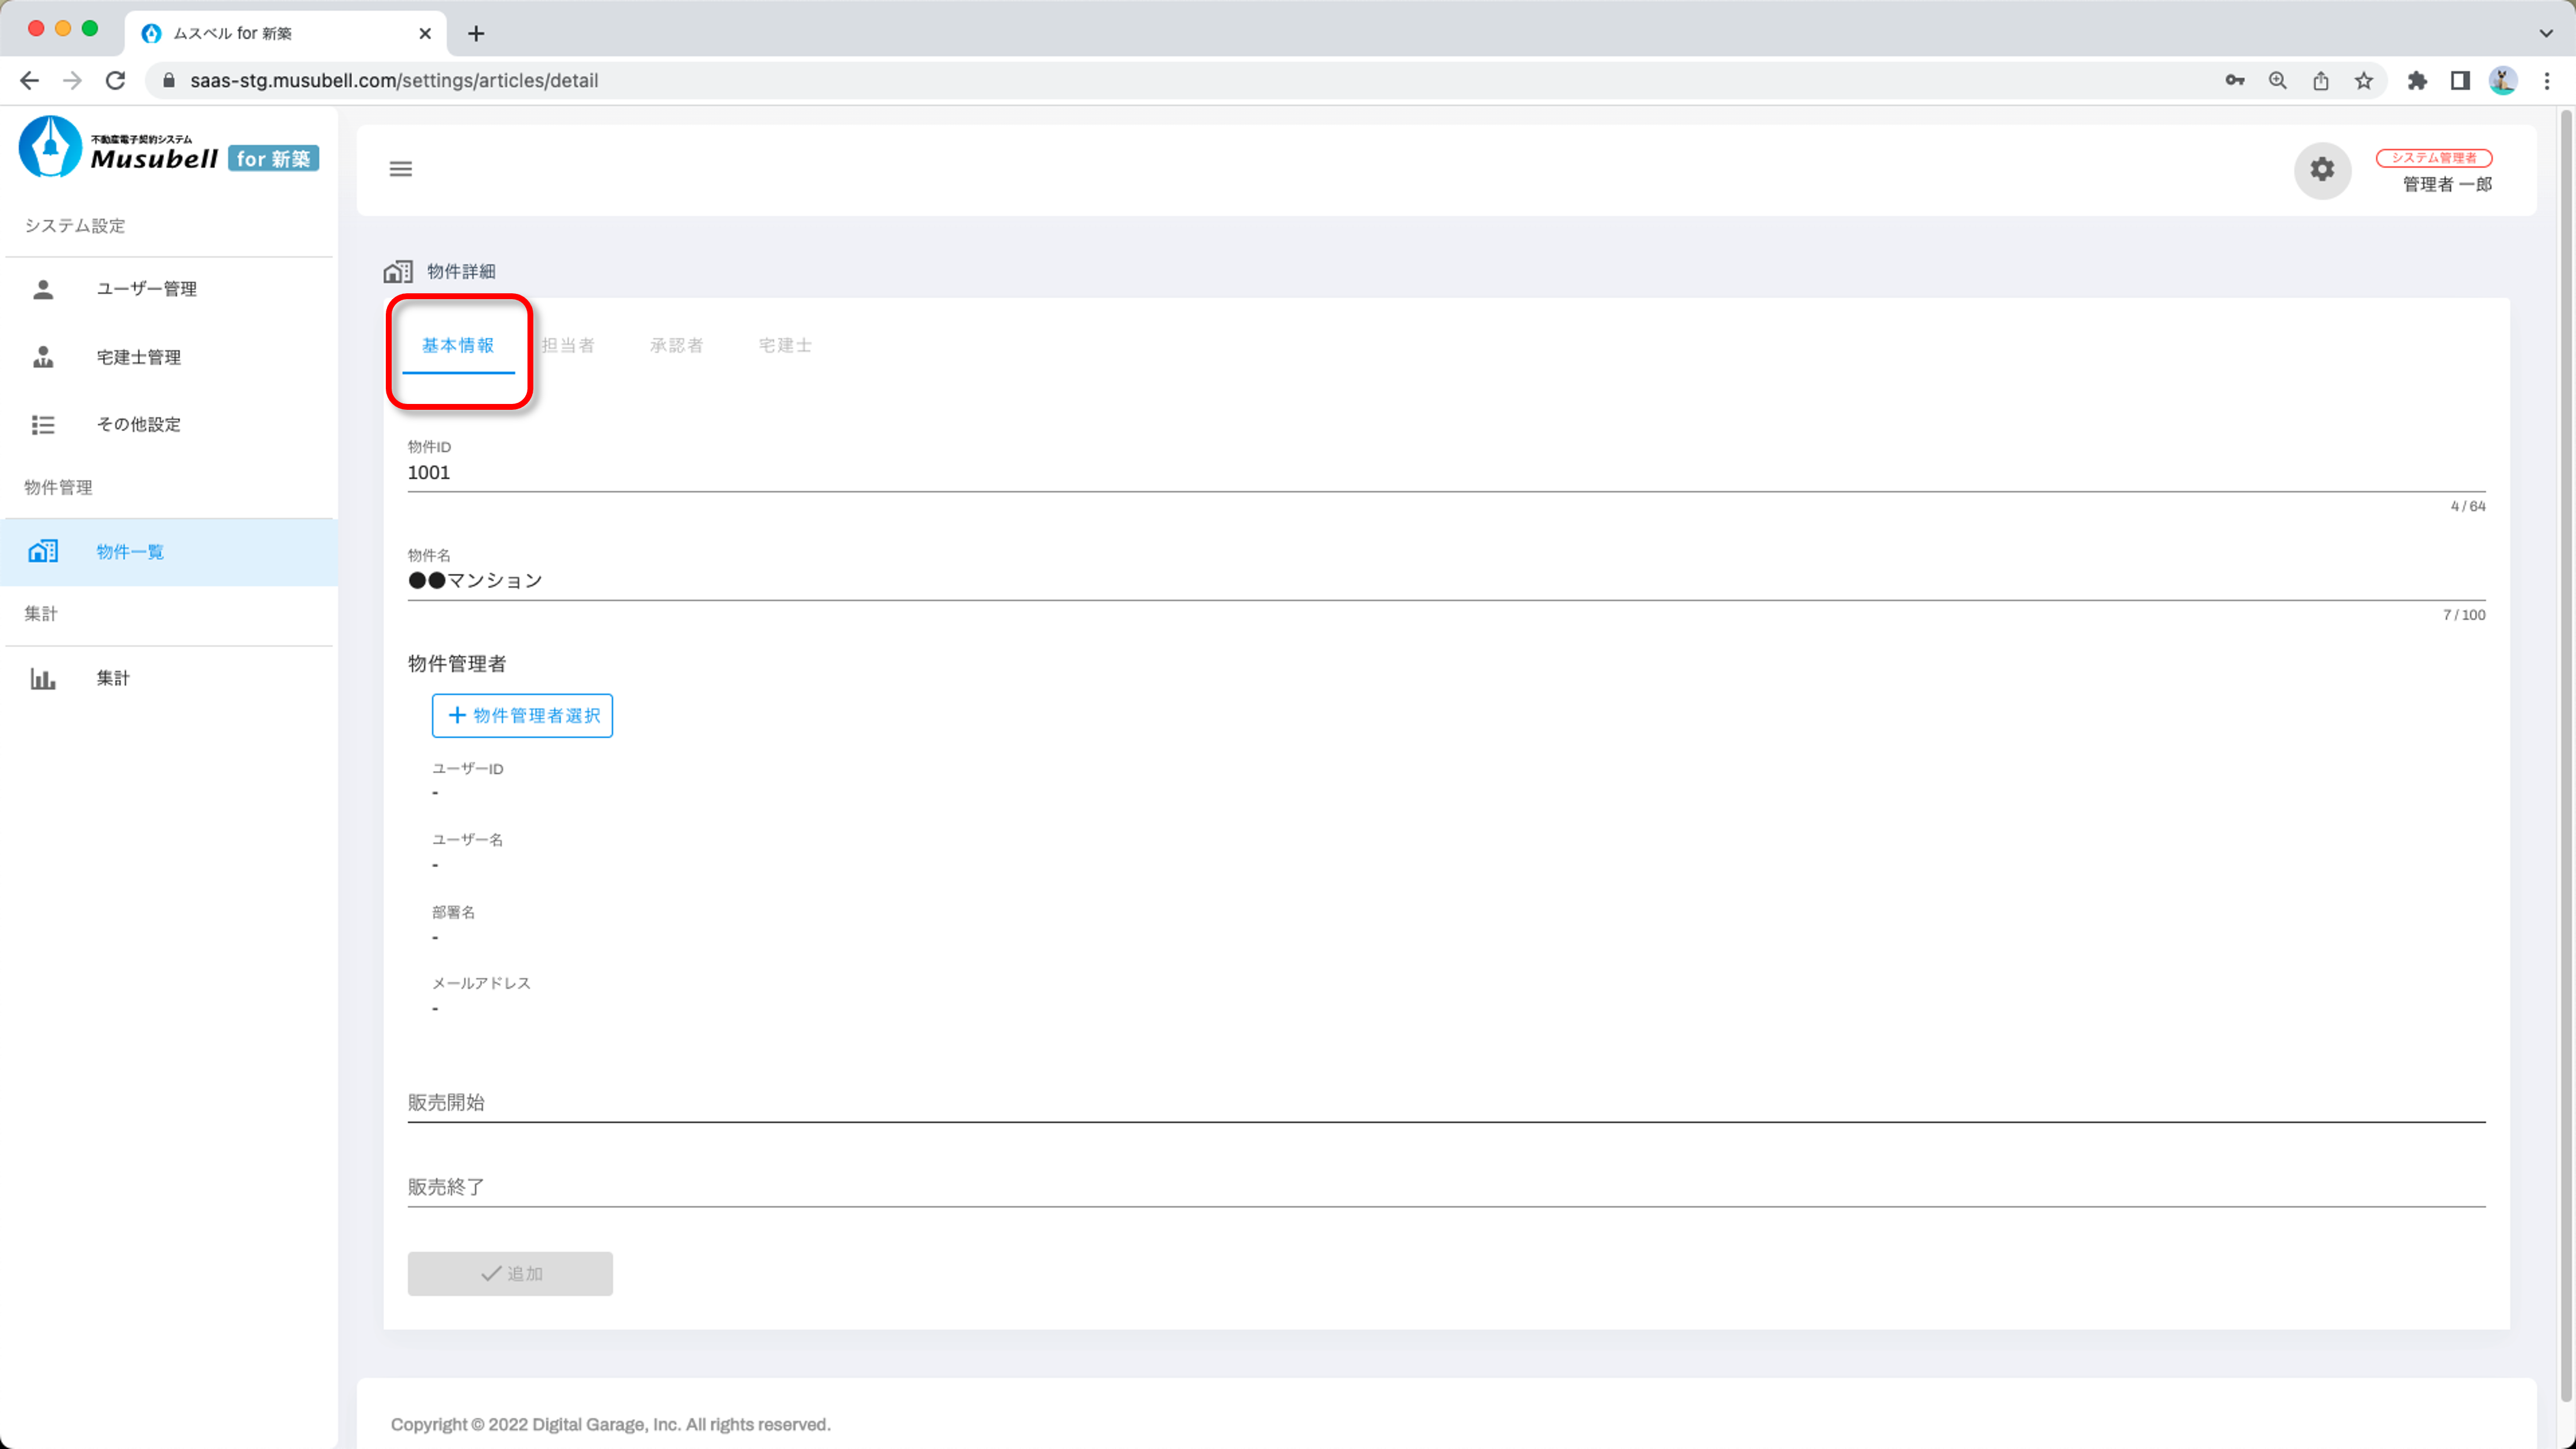
Task: Click the 物件名 input field
Action: tap(1445, 580)
